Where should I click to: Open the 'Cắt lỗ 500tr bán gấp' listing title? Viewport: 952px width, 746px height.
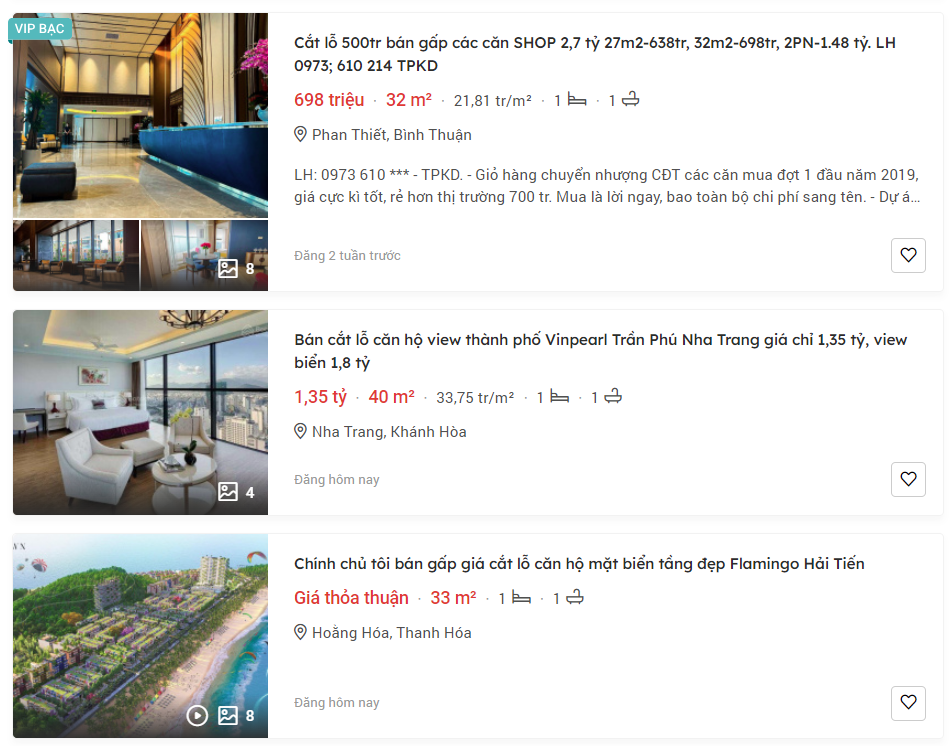[595, 54]
